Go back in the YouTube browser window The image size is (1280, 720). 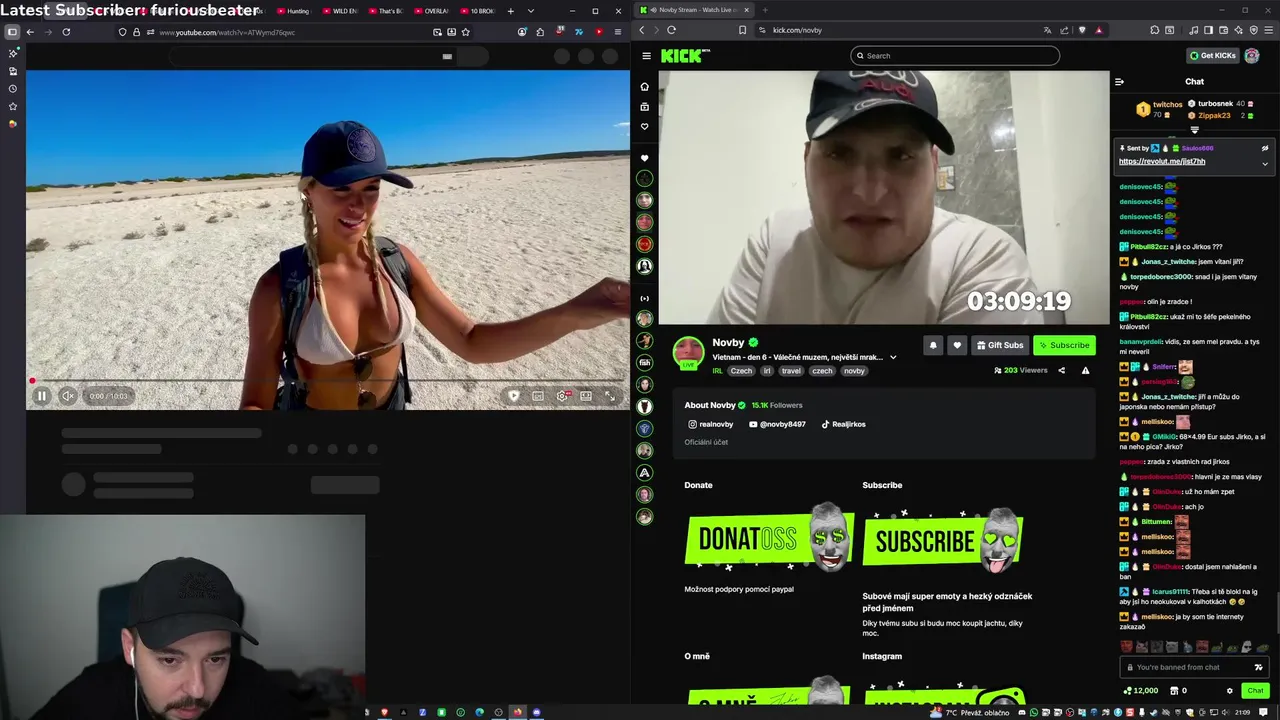tap(30, 32)
